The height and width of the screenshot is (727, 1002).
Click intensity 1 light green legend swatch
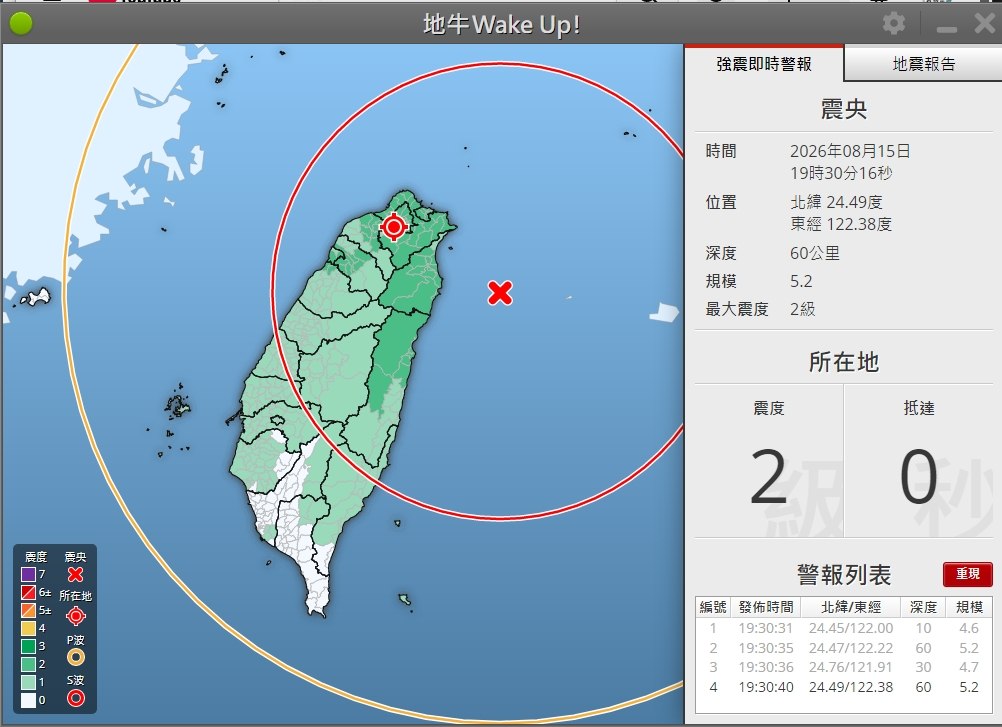click(28, 682)
